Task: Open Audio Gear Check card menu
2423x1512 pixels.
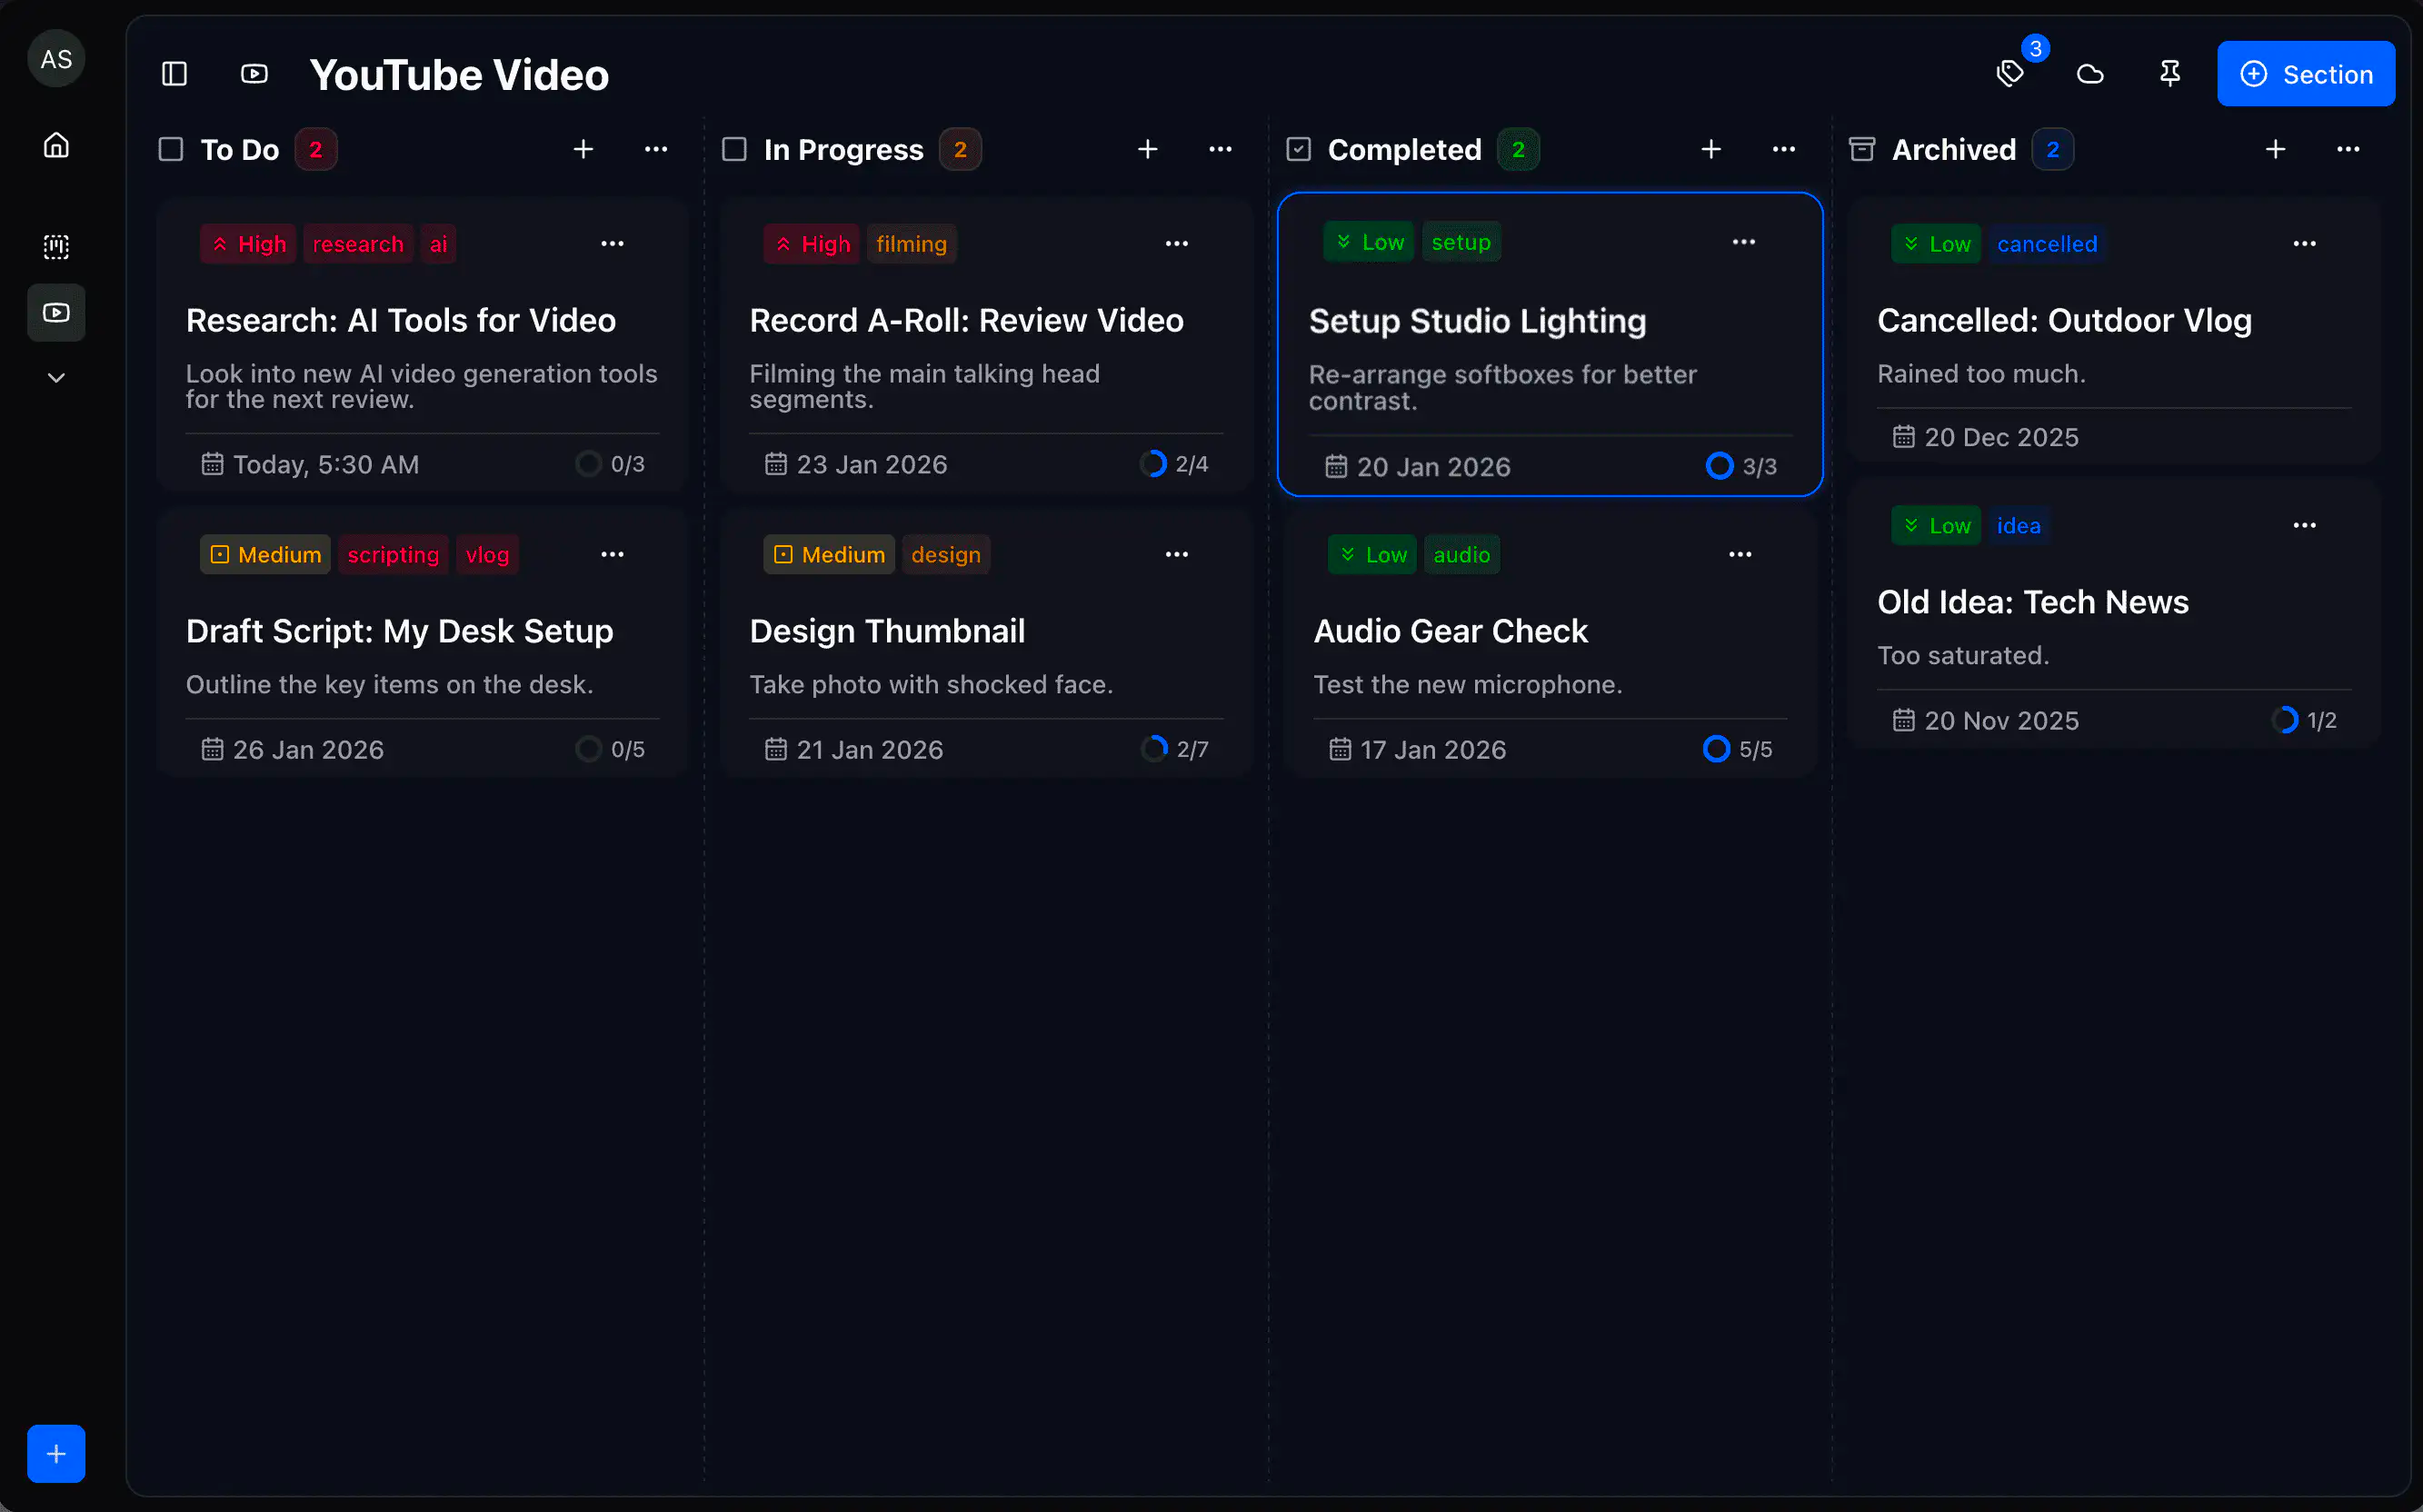Action: 1740,555
